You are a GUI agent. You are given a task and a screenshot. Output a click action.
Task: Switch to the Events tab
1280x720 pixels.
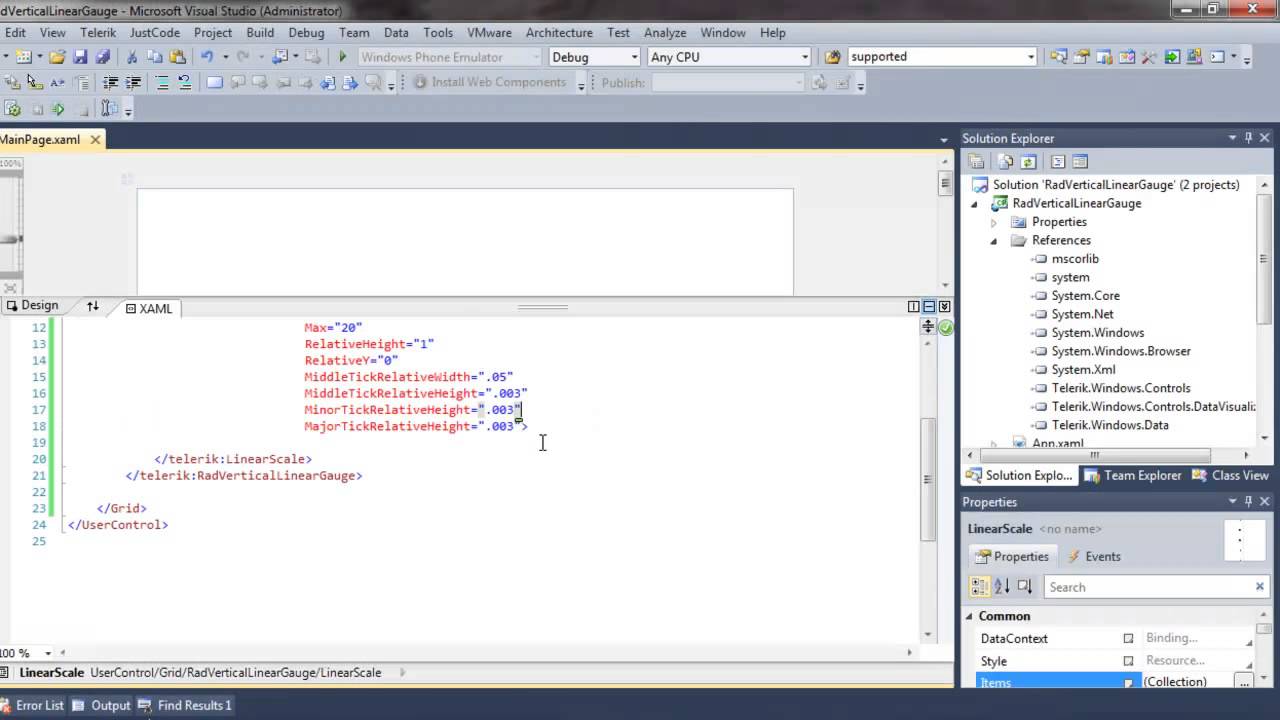click(1094, 556)
